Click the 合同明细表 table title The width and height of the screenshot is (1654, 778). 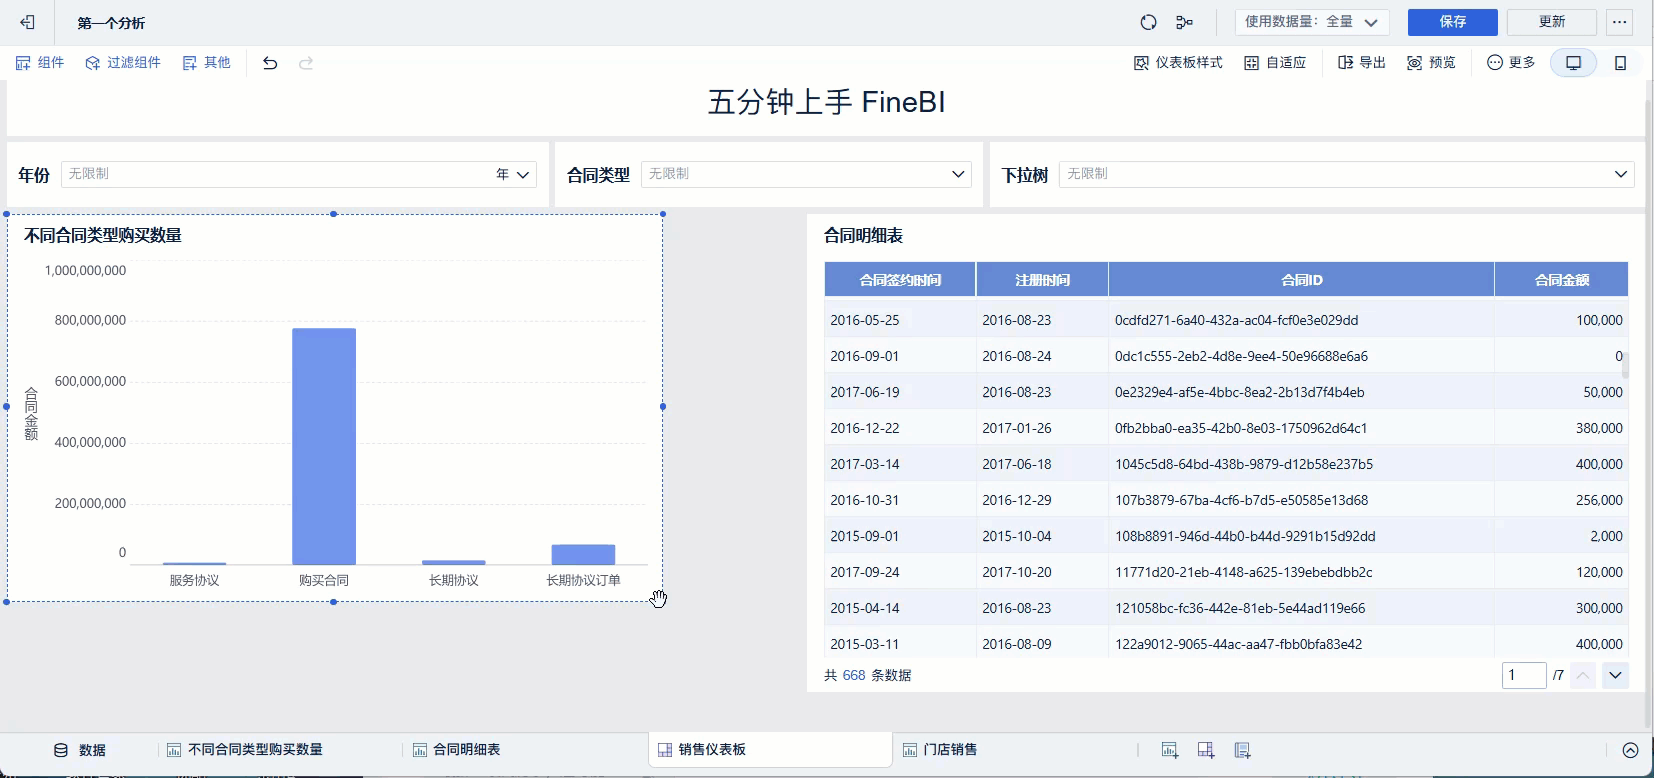863,236
